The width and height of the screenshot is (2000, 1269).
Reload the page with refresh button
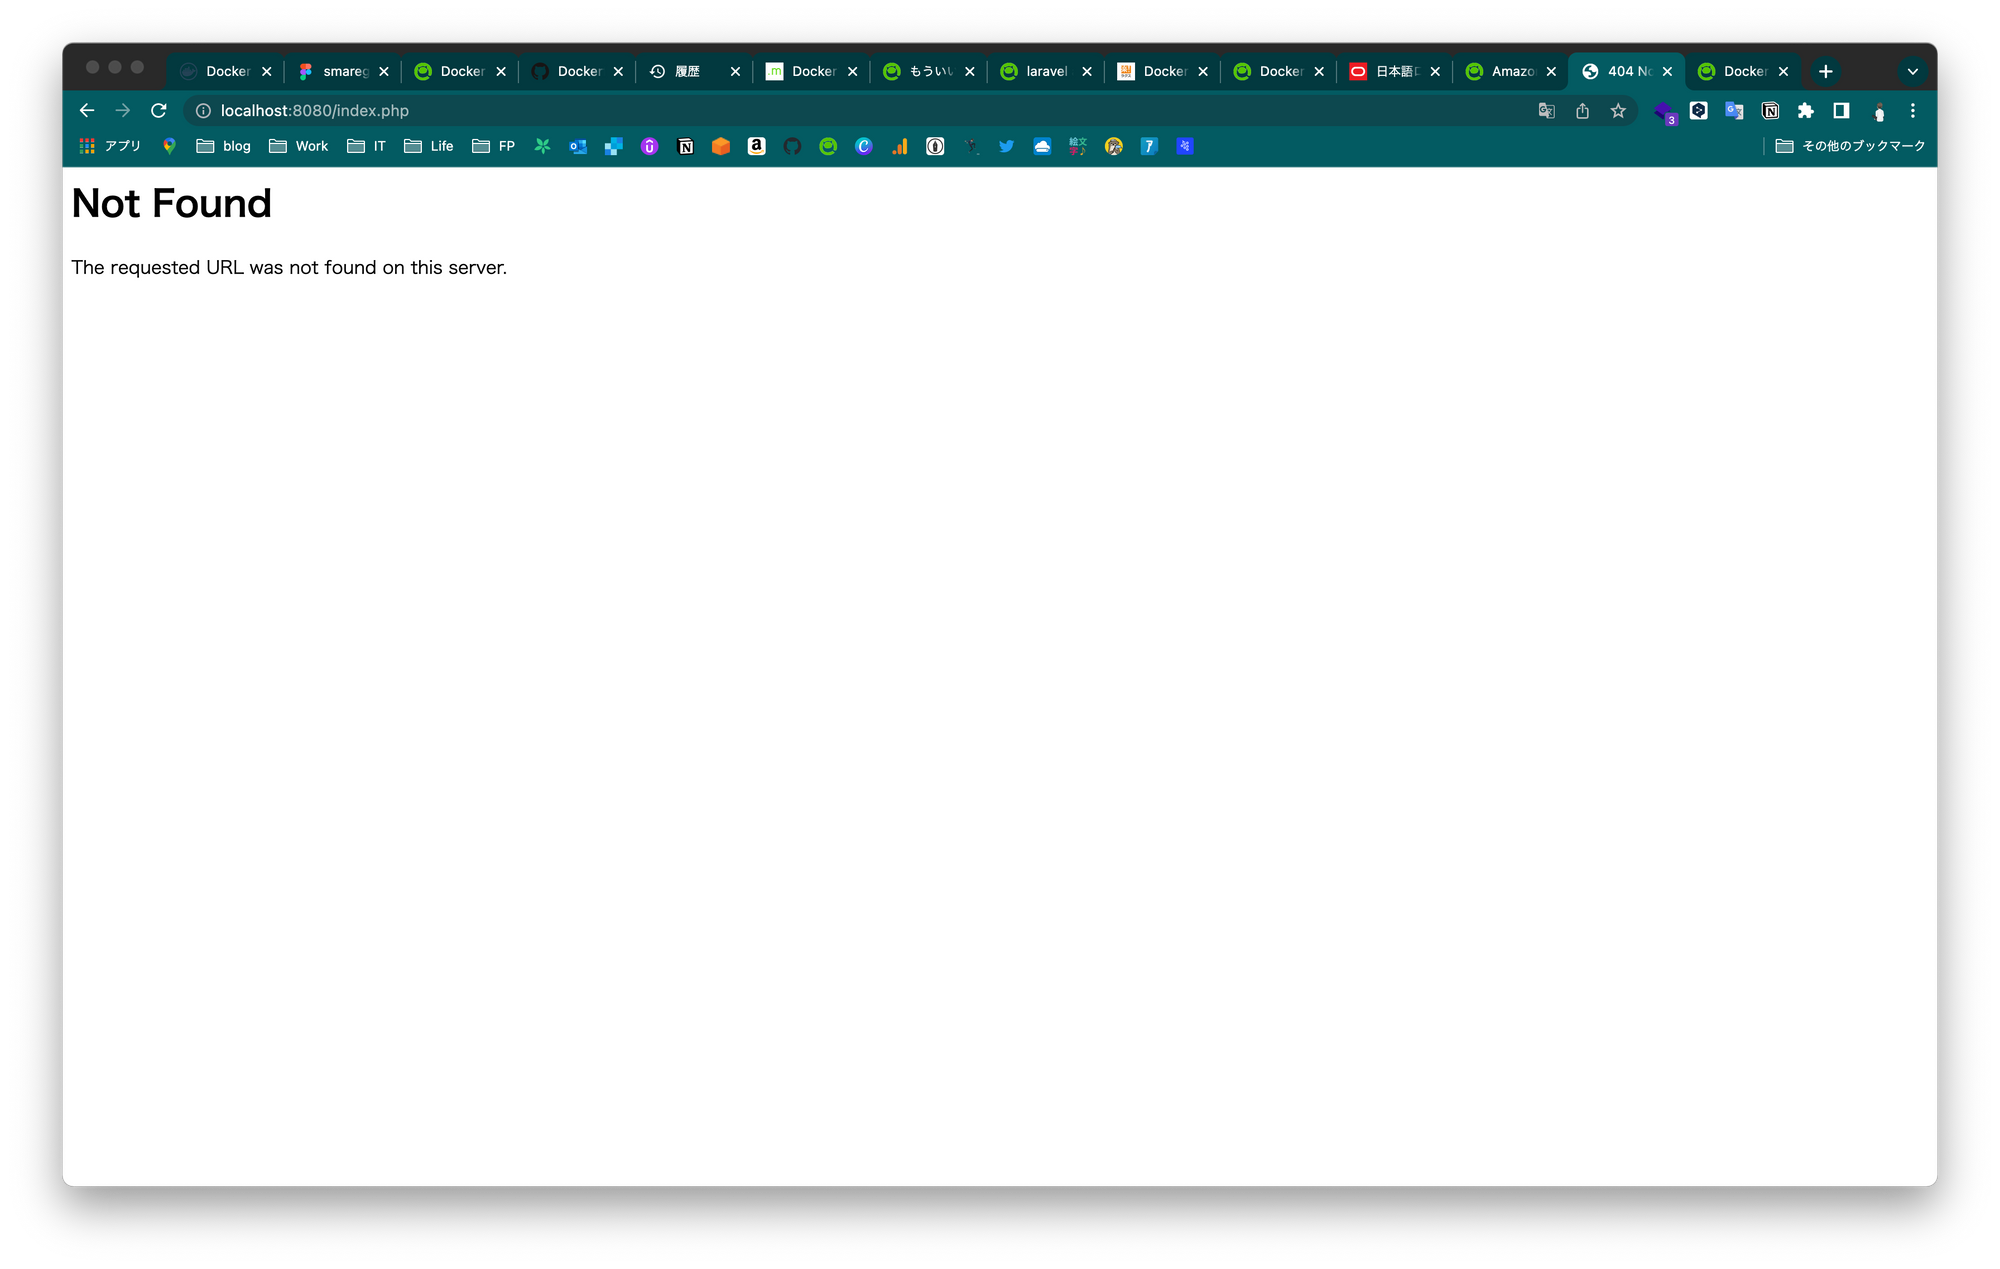(158, 111)
